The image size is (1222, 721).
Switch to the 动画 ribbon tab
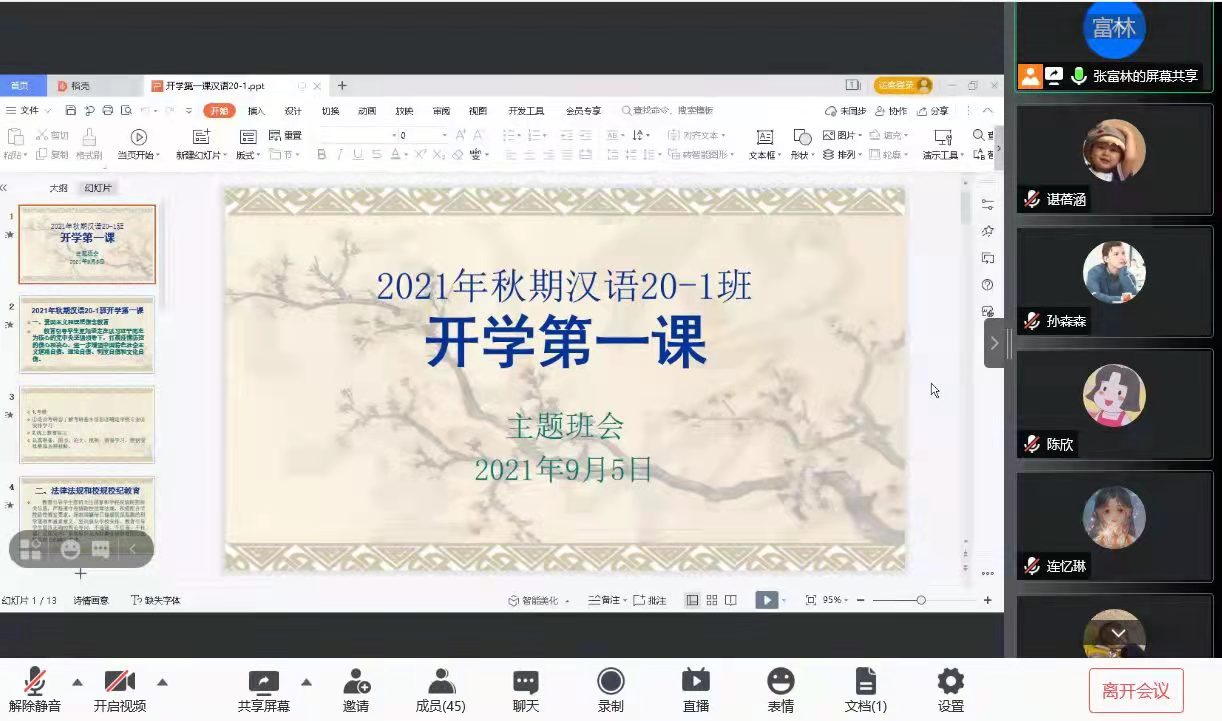367,111
